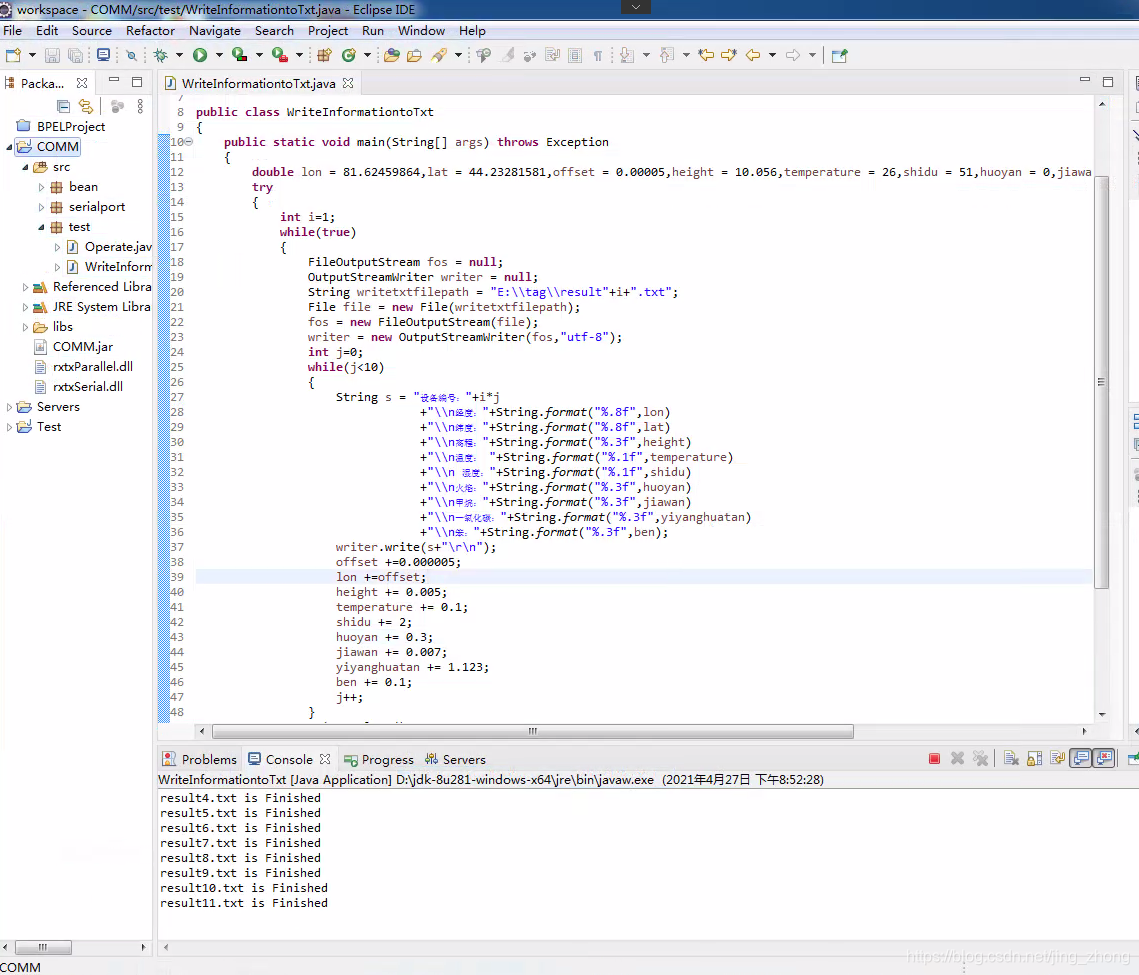Switch to the Progress tab
1139x975 pixels.
pyautogui.click(x=378, y=759)
